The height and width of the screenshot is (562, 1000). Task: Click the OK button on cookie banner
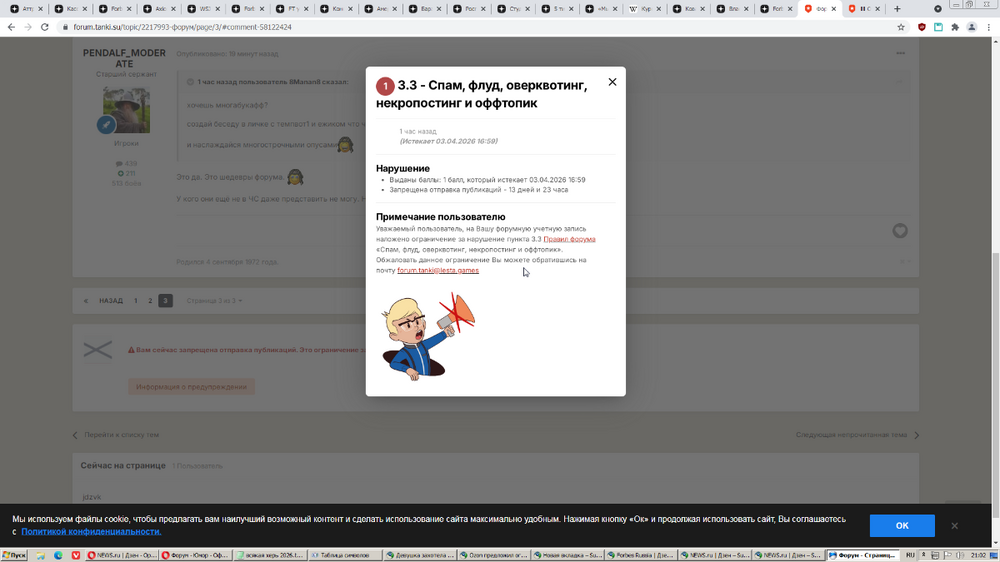coord(902,526)
